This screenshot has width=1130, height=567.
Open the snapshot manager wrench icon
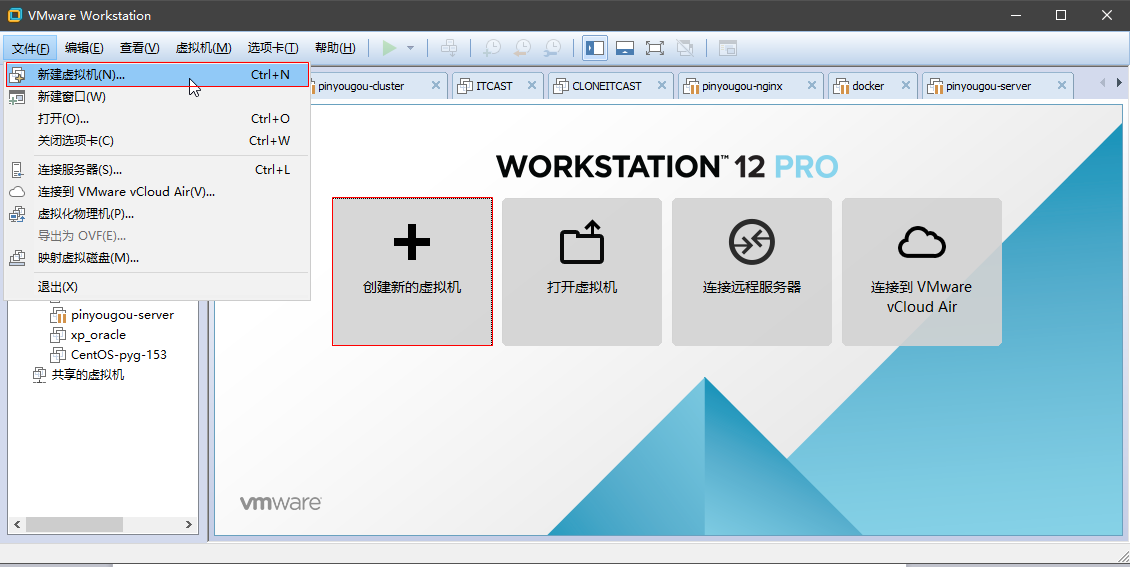[x=552, y=48]
